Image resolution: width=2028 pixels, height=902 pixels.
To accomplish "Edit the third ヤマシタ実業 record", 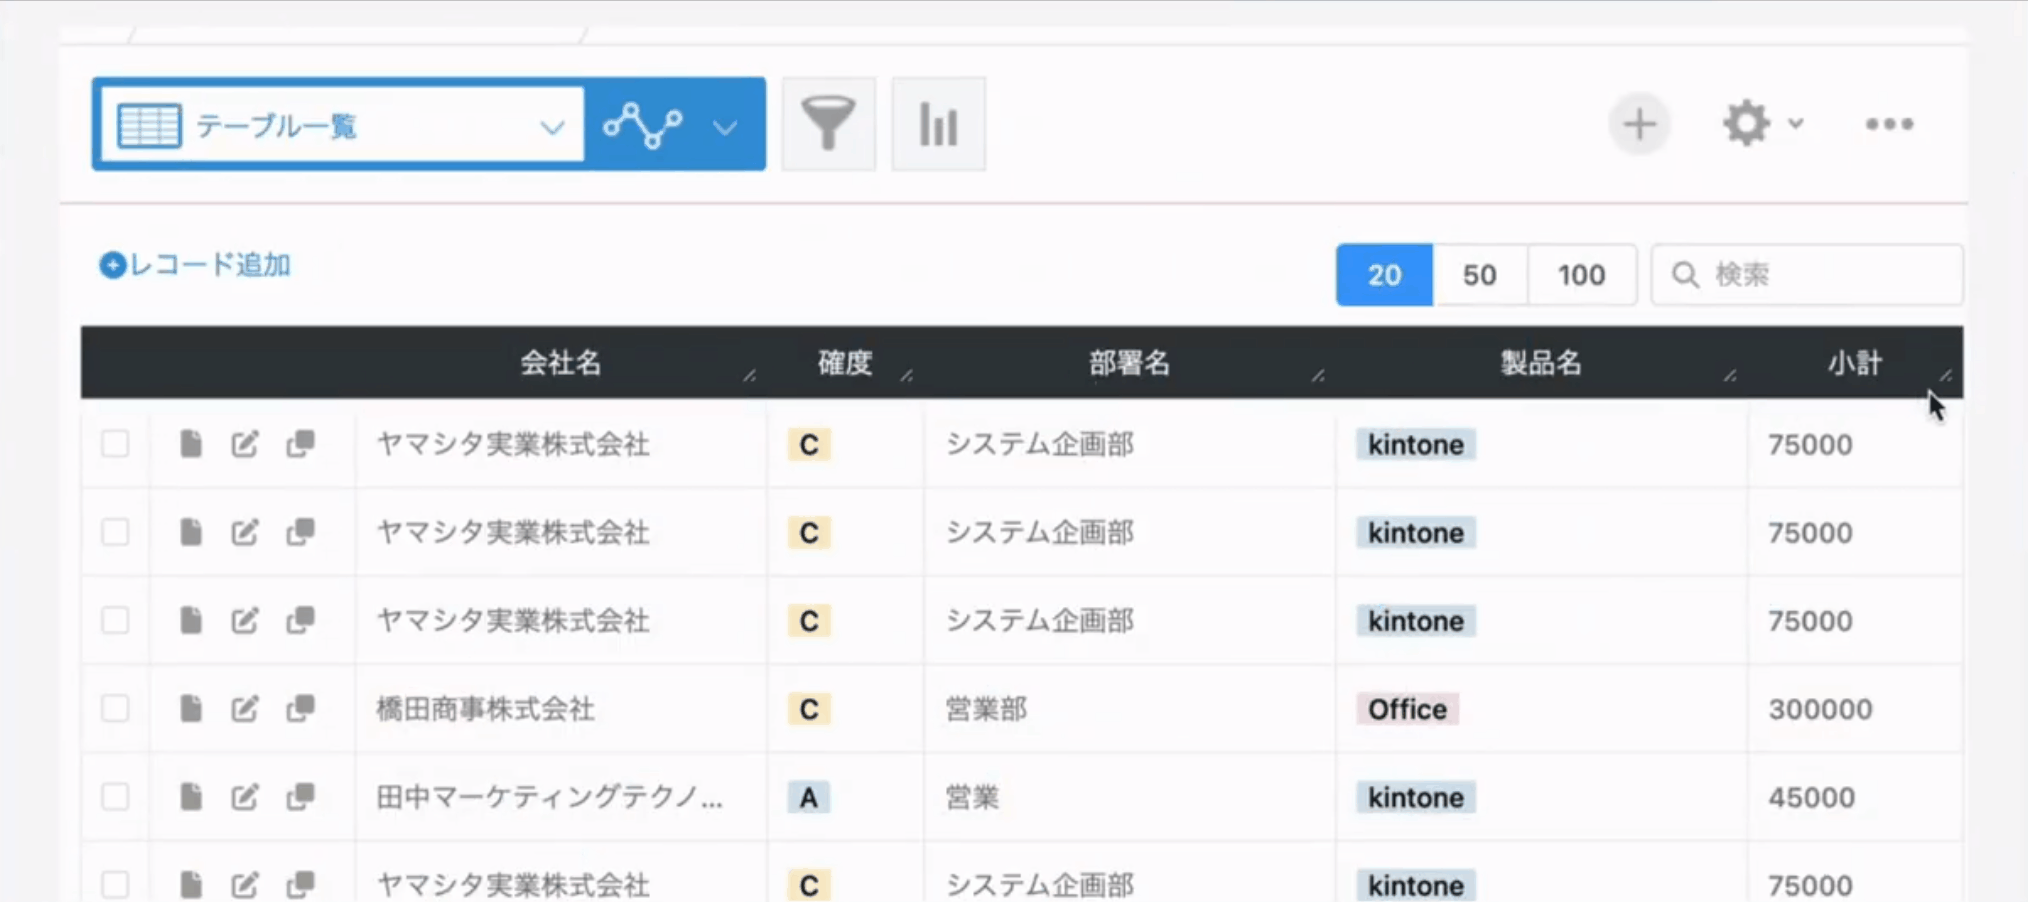I will (x=245, y=620).
